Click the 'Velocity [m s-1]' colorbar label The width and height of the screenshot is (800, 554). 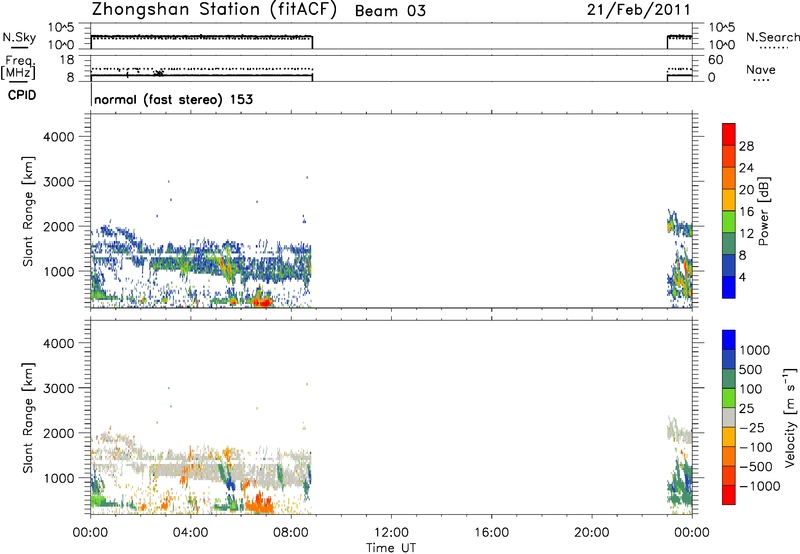coord(790,417)
